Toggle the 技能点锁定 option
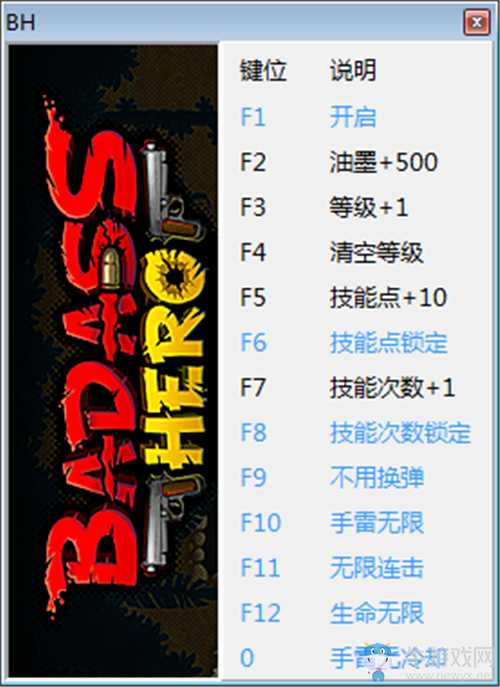This screenshot has width=500, height=687. click(x=389, y=342)
